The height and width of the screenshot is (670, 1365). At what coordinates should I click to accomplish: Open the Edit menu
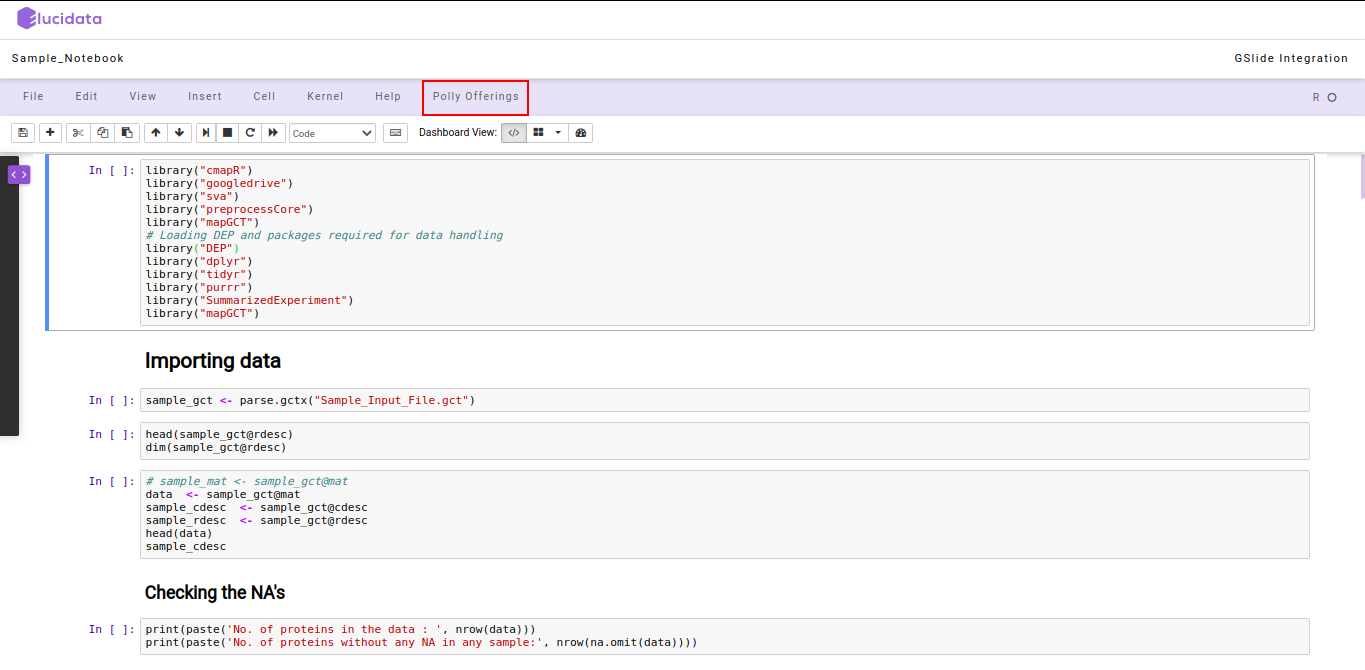pyautogui.click(x=86, y=97)
